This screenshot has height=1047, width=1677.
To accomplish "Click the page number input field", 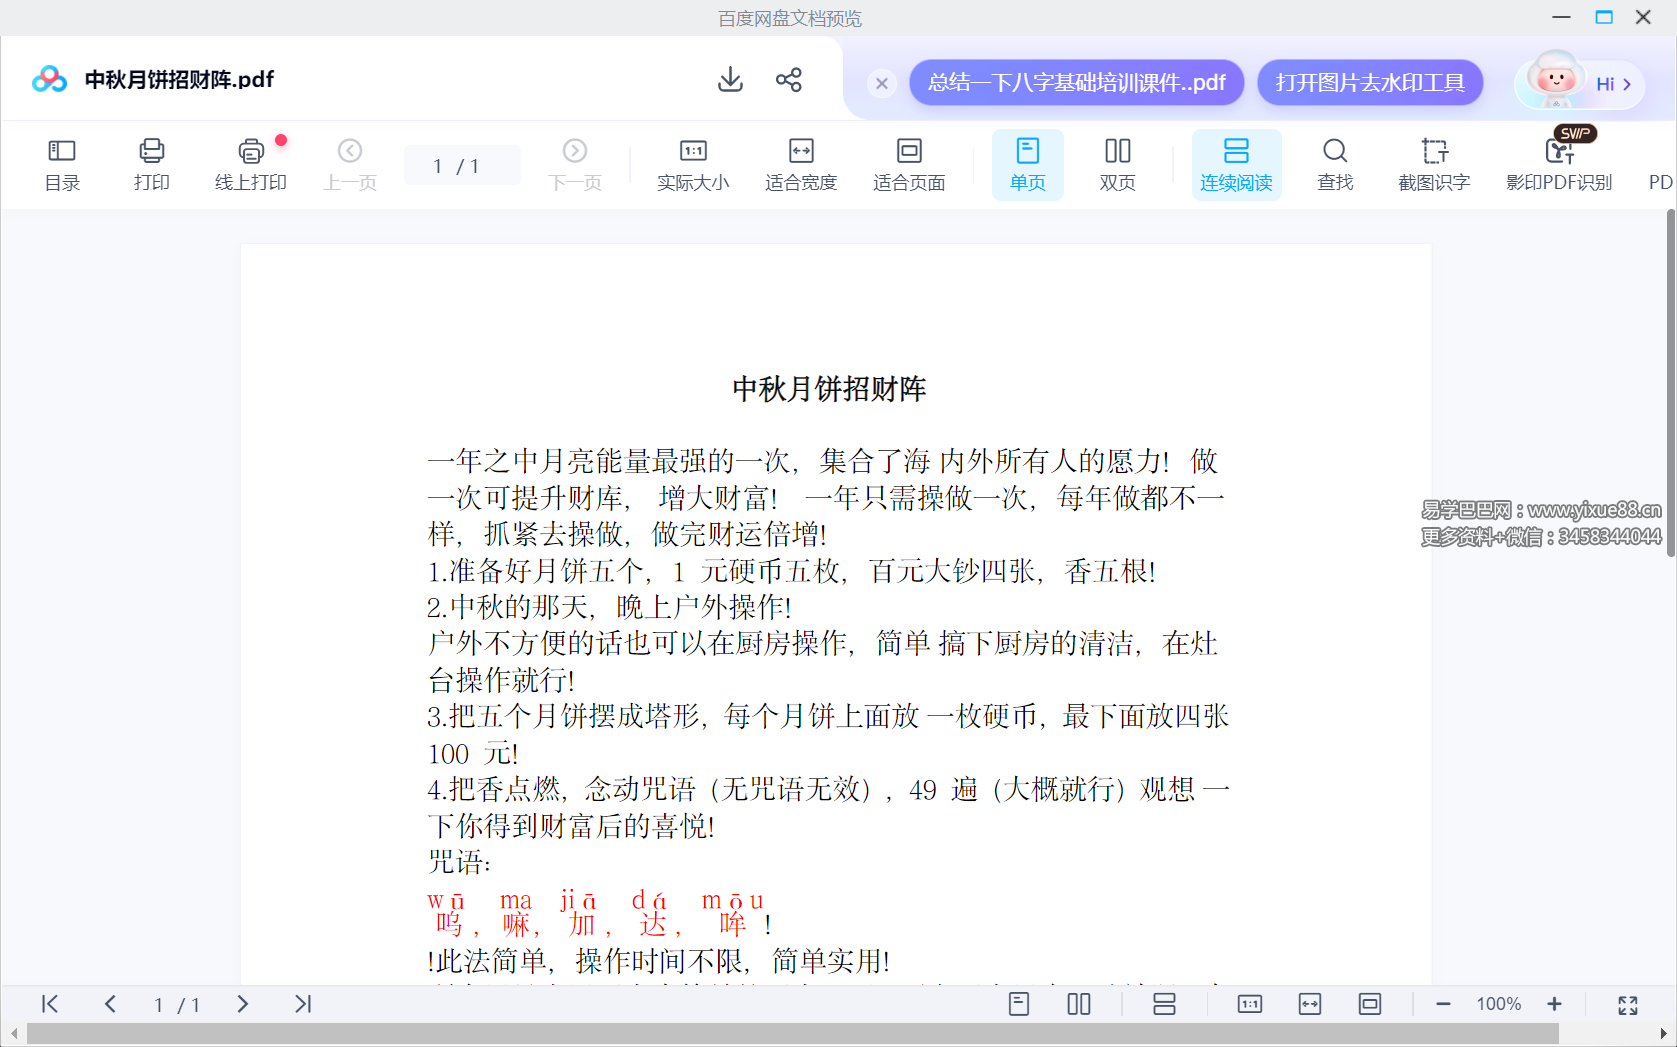I will (x=462, y=165).
